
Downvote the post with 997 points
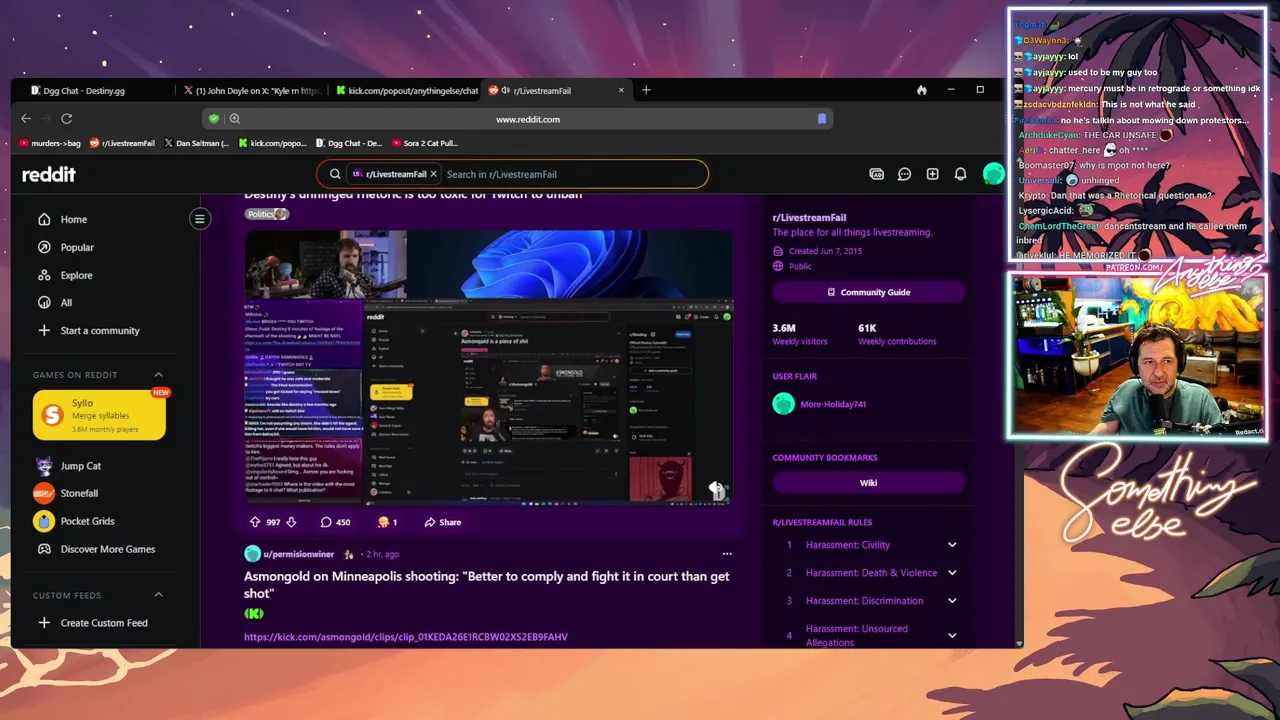(x=291, y=522)
